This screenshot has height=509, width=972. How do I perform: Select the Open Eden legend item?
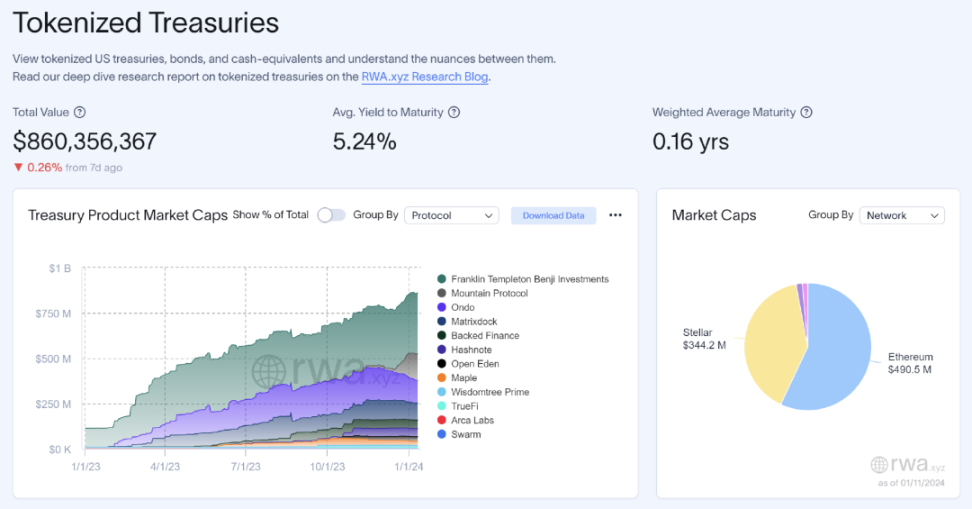[475, 364]
